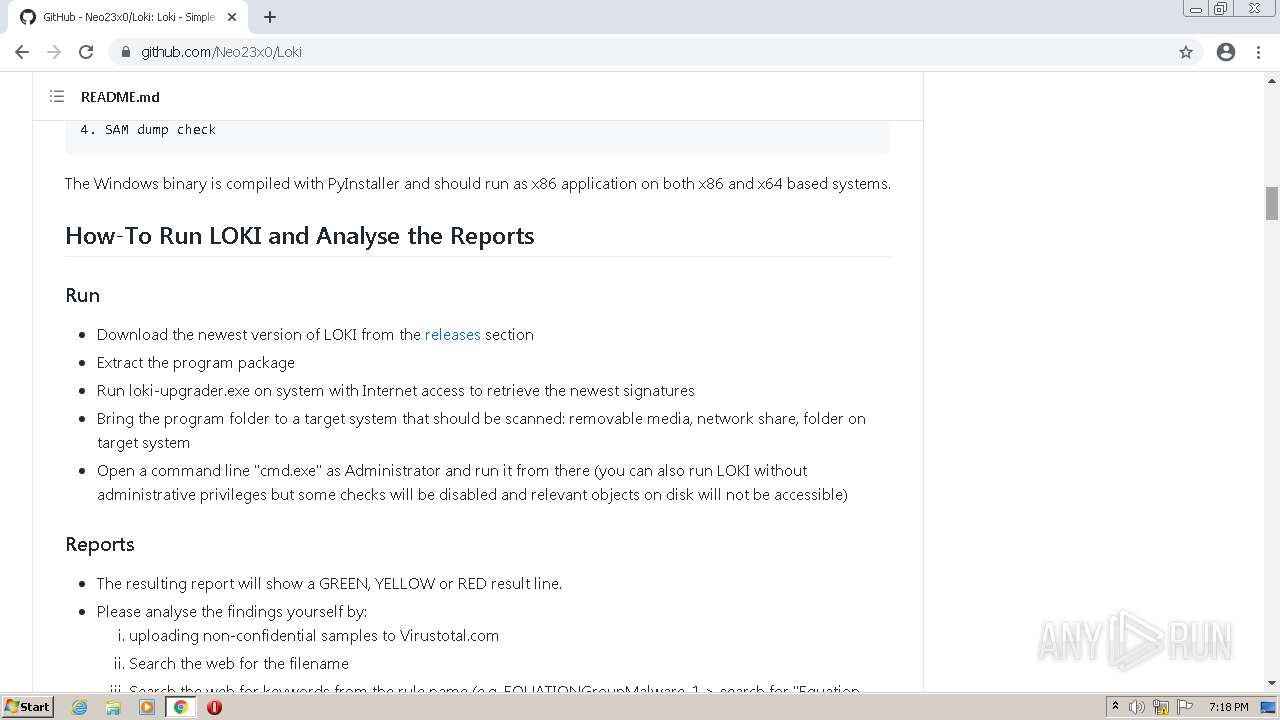Click the README.md header label
The height and width of the screenshot is (720, 1280).
click(120, 97)
